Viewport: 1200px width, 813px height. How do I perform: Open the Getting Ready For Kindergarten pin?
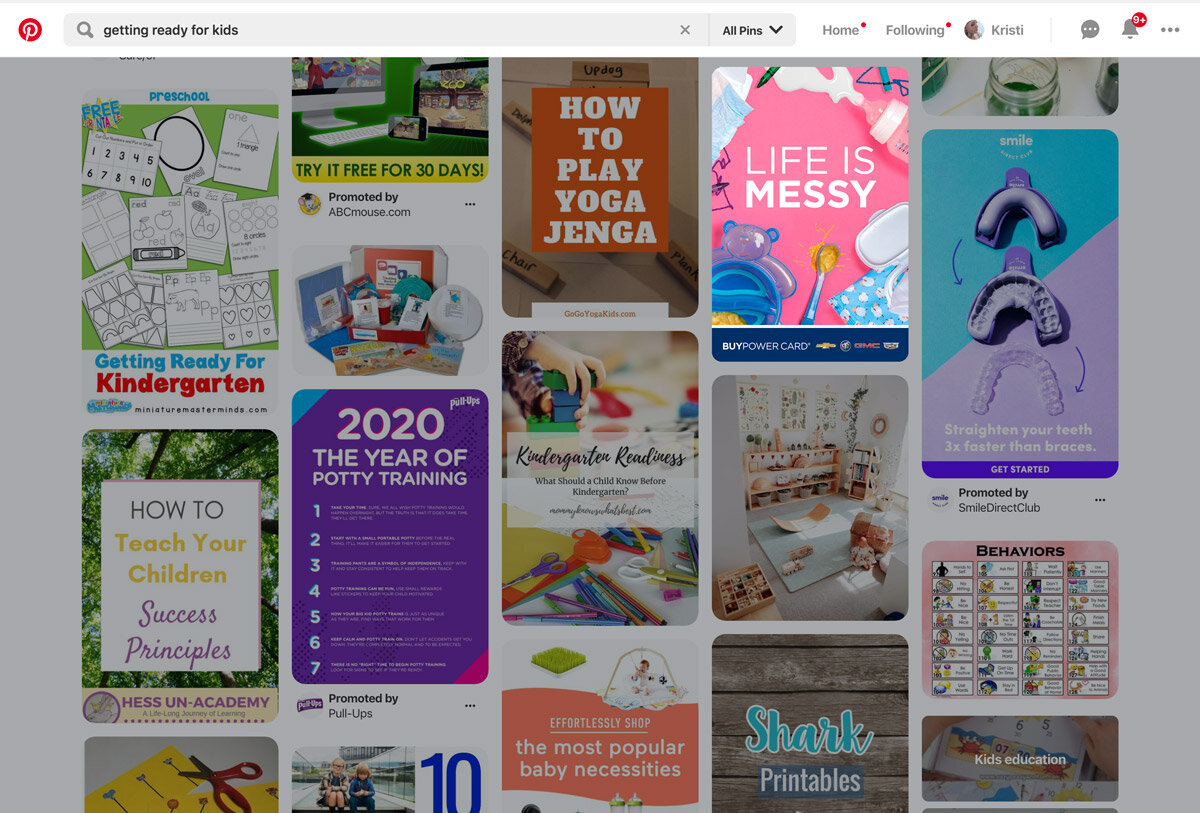click(x=180, y=252)
